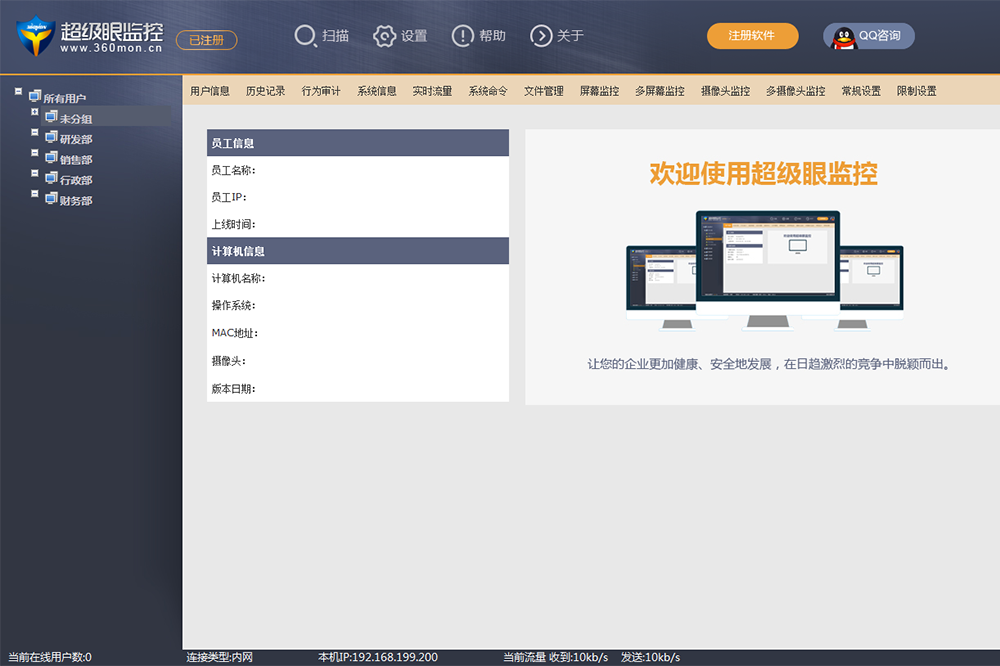Open the 实时流量 tab

(432, 91)
